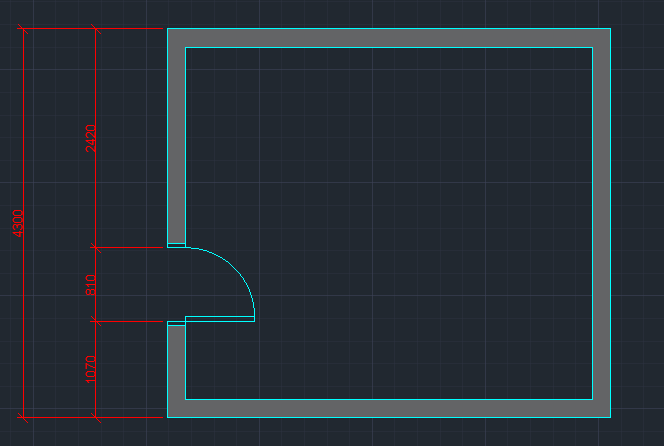This screenshot has width=664, height=446.
Task: Select the 4300 overall dimension text
Action: click(x=18, y=223)
